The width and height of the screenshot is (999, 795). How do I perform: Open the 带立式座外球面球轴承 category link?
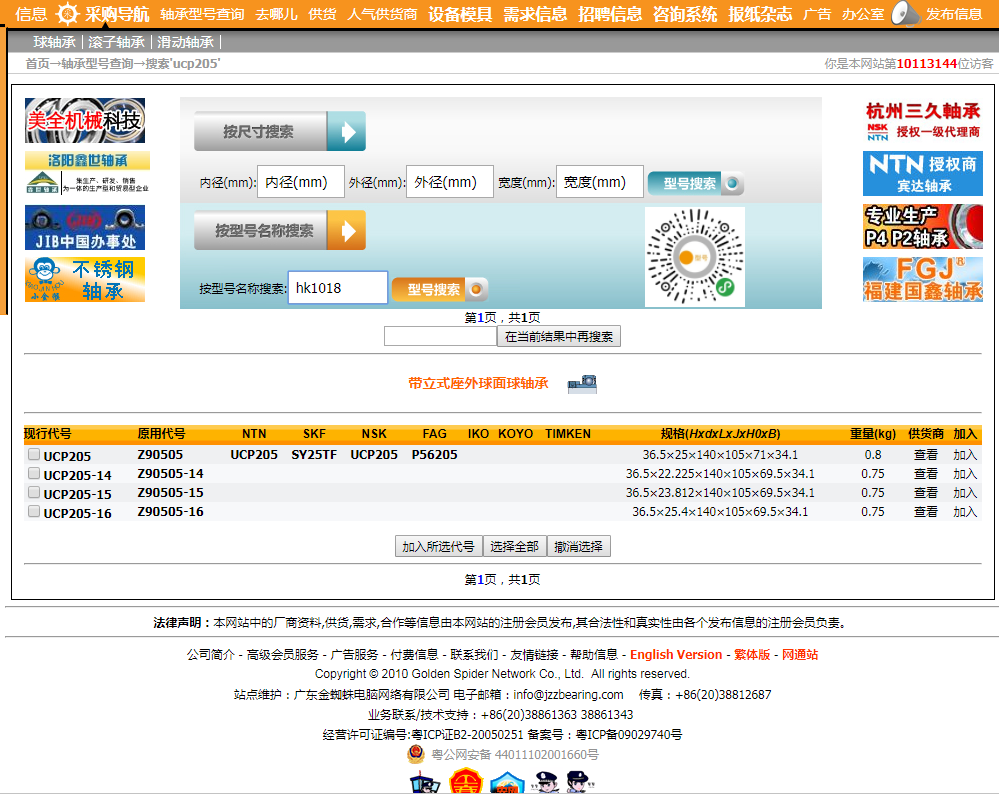pyautogui.click(x=478, y=383)
